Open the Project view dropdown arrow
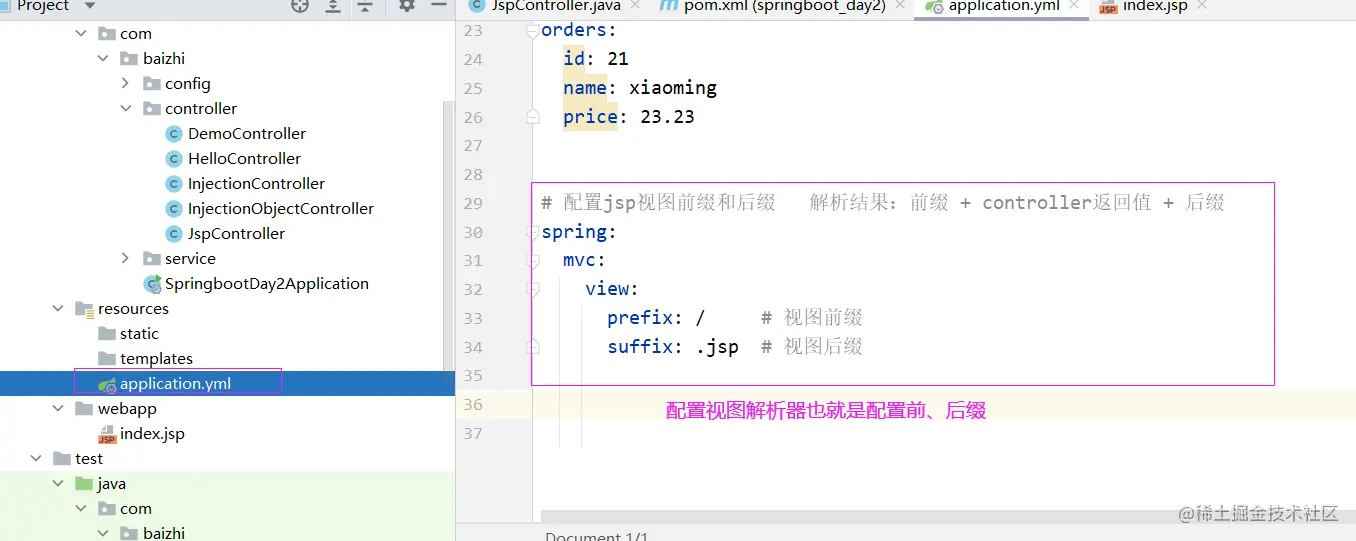This screenshot has width=1356, height=541. click(x=90, y=6)
